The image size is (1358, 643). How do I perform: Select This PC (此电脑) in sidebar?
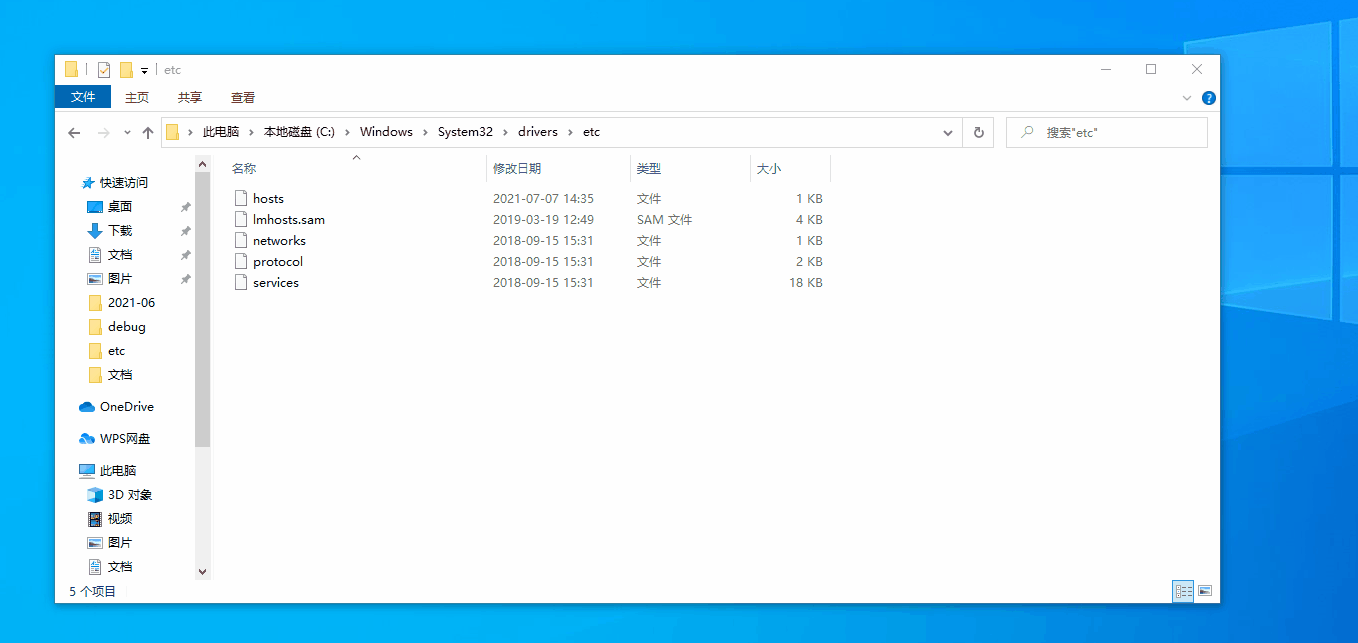click(x=118, y=470)
